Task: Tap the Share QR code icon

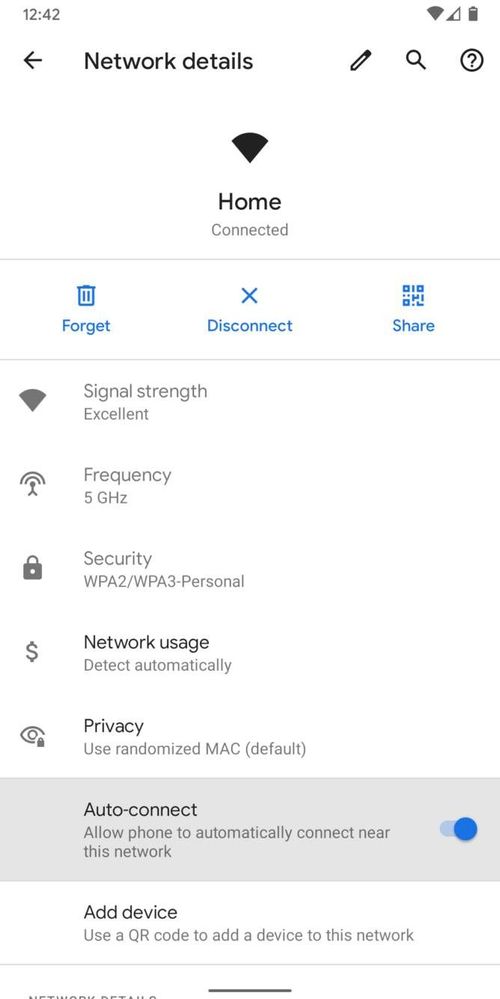Action: coord(413,296)
